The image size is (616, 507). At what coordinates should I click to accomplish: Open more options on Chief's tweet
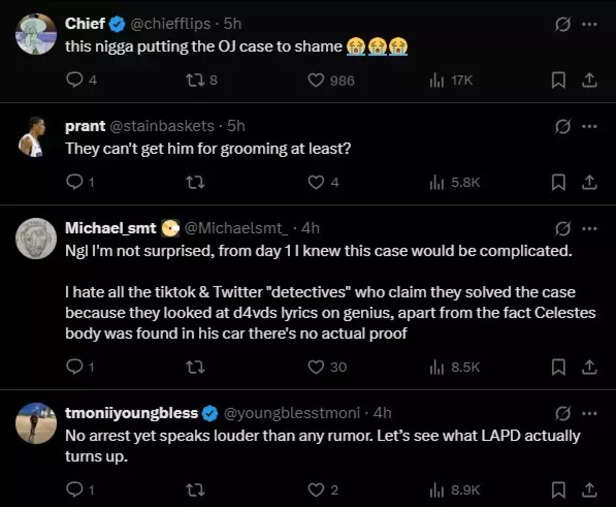[589, 22]
